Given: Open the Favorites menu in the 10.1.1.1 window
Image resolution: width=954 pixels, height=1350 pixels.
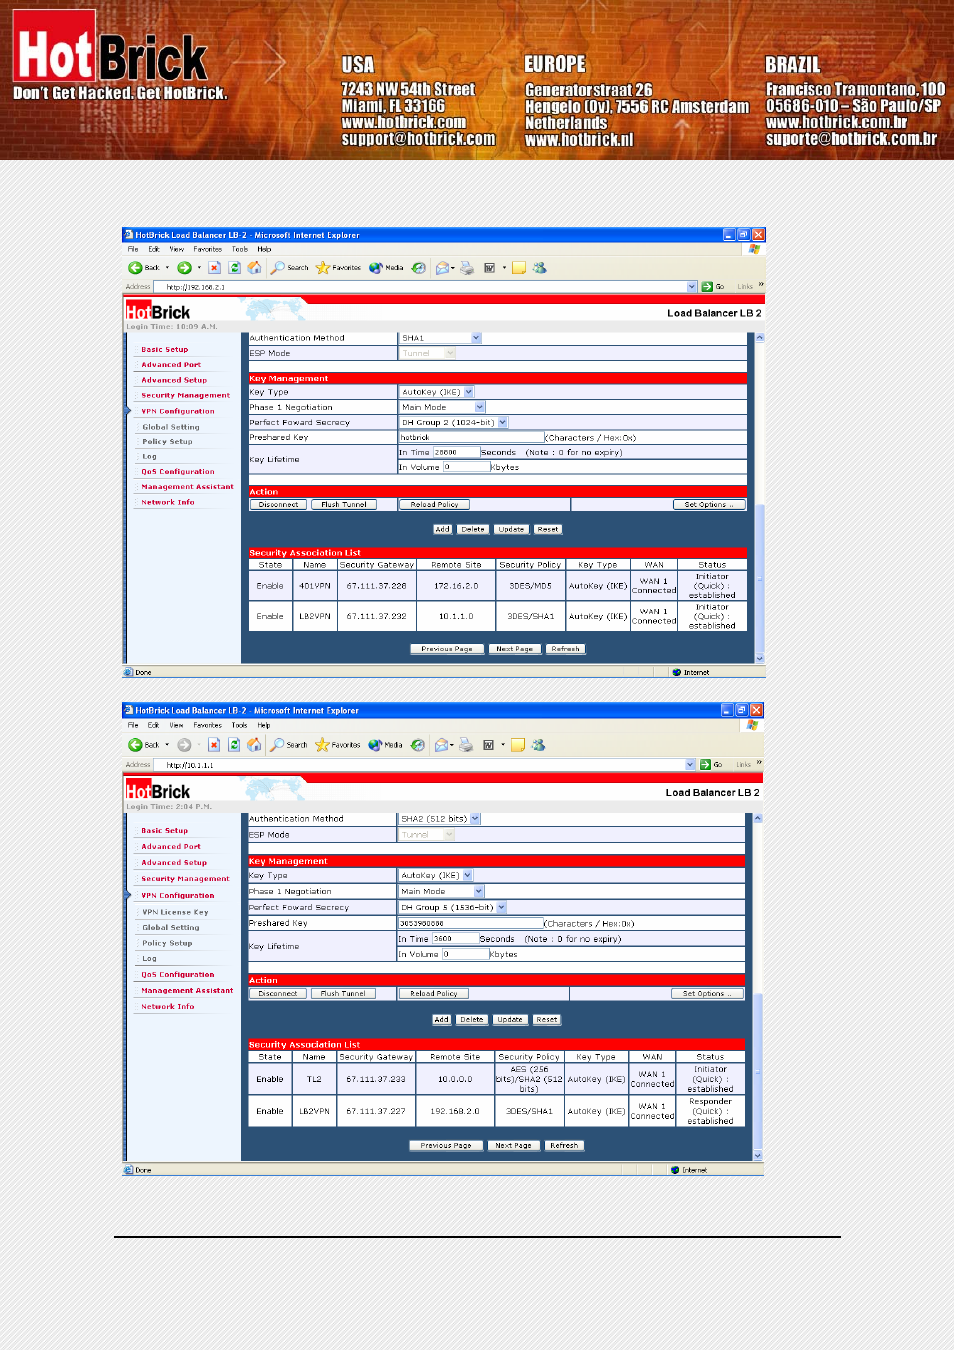Looking at the screenshot, I should [207, 725].
